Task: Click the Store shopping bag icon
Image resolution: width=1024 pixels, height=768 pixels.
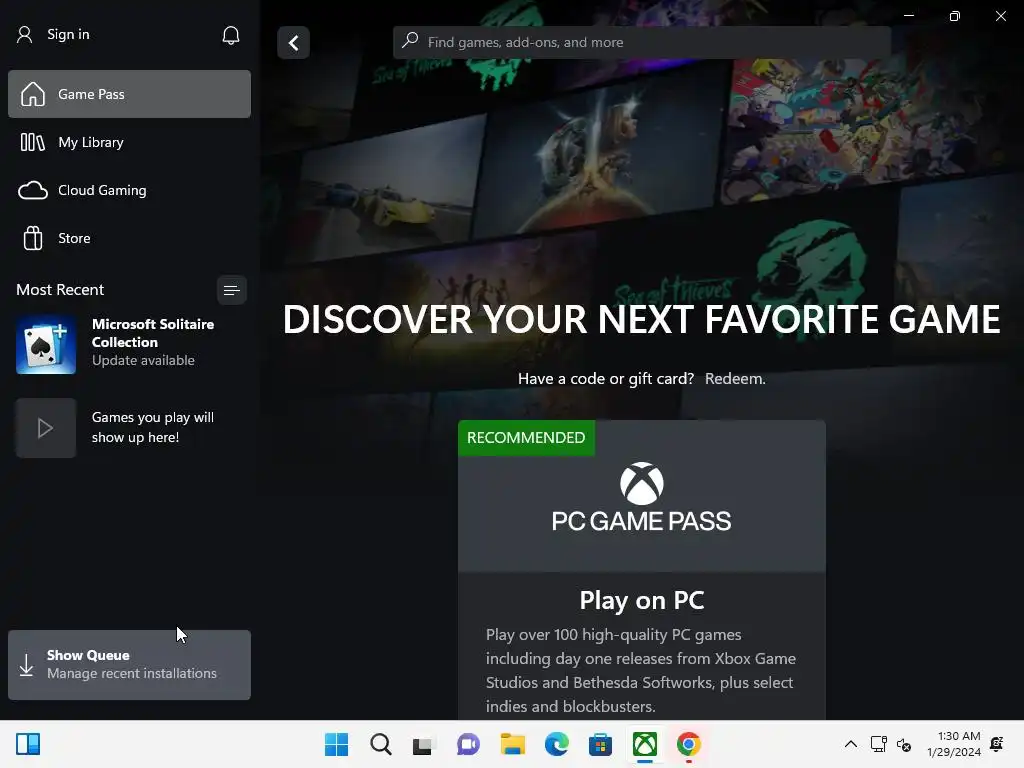Action: click(33, 238)
